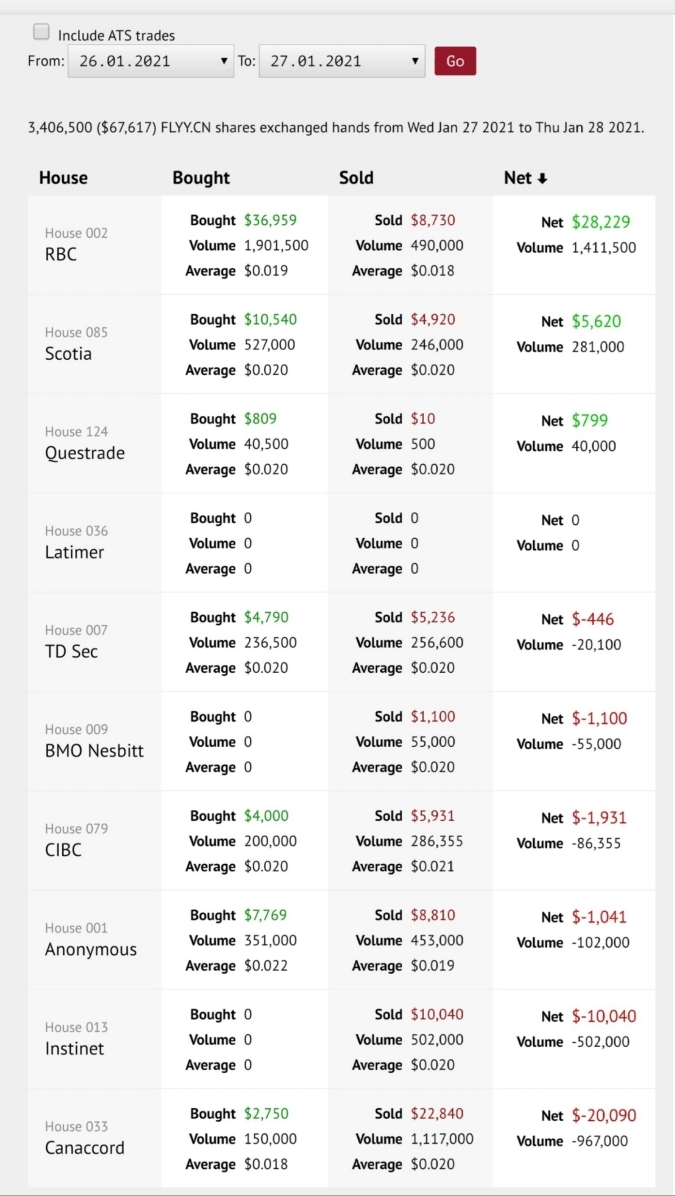Screen dimensions: 675x1196
Task: Sort table by Bought column header
Action: 201,178
